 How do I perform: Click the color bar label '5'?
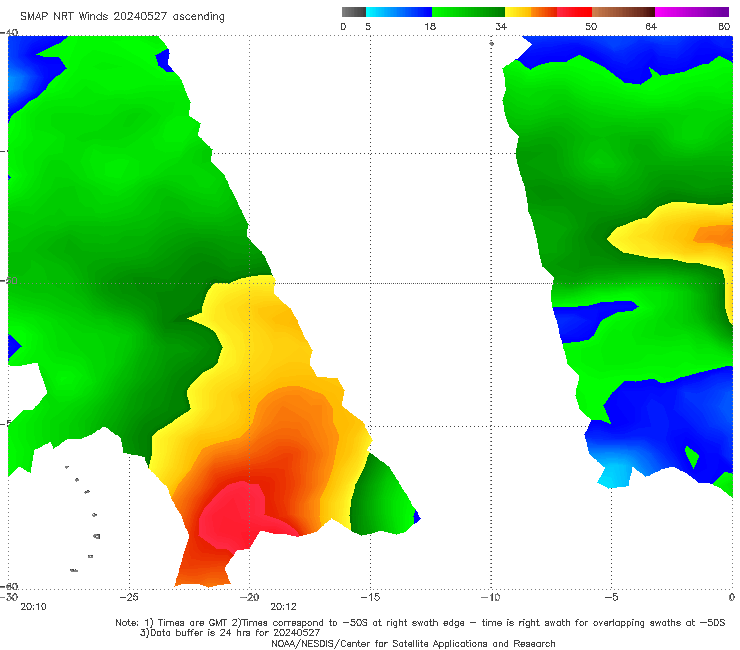tap(368, 26)
